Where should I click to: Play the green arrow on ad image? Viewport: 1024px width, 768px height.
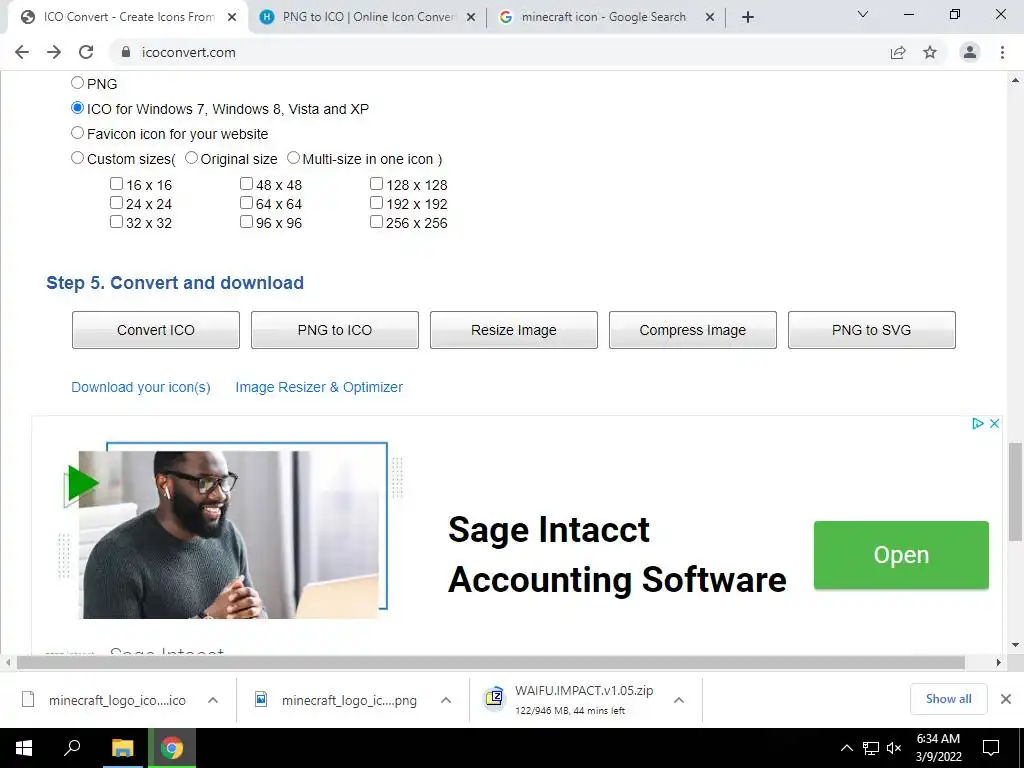pos(82,484)
